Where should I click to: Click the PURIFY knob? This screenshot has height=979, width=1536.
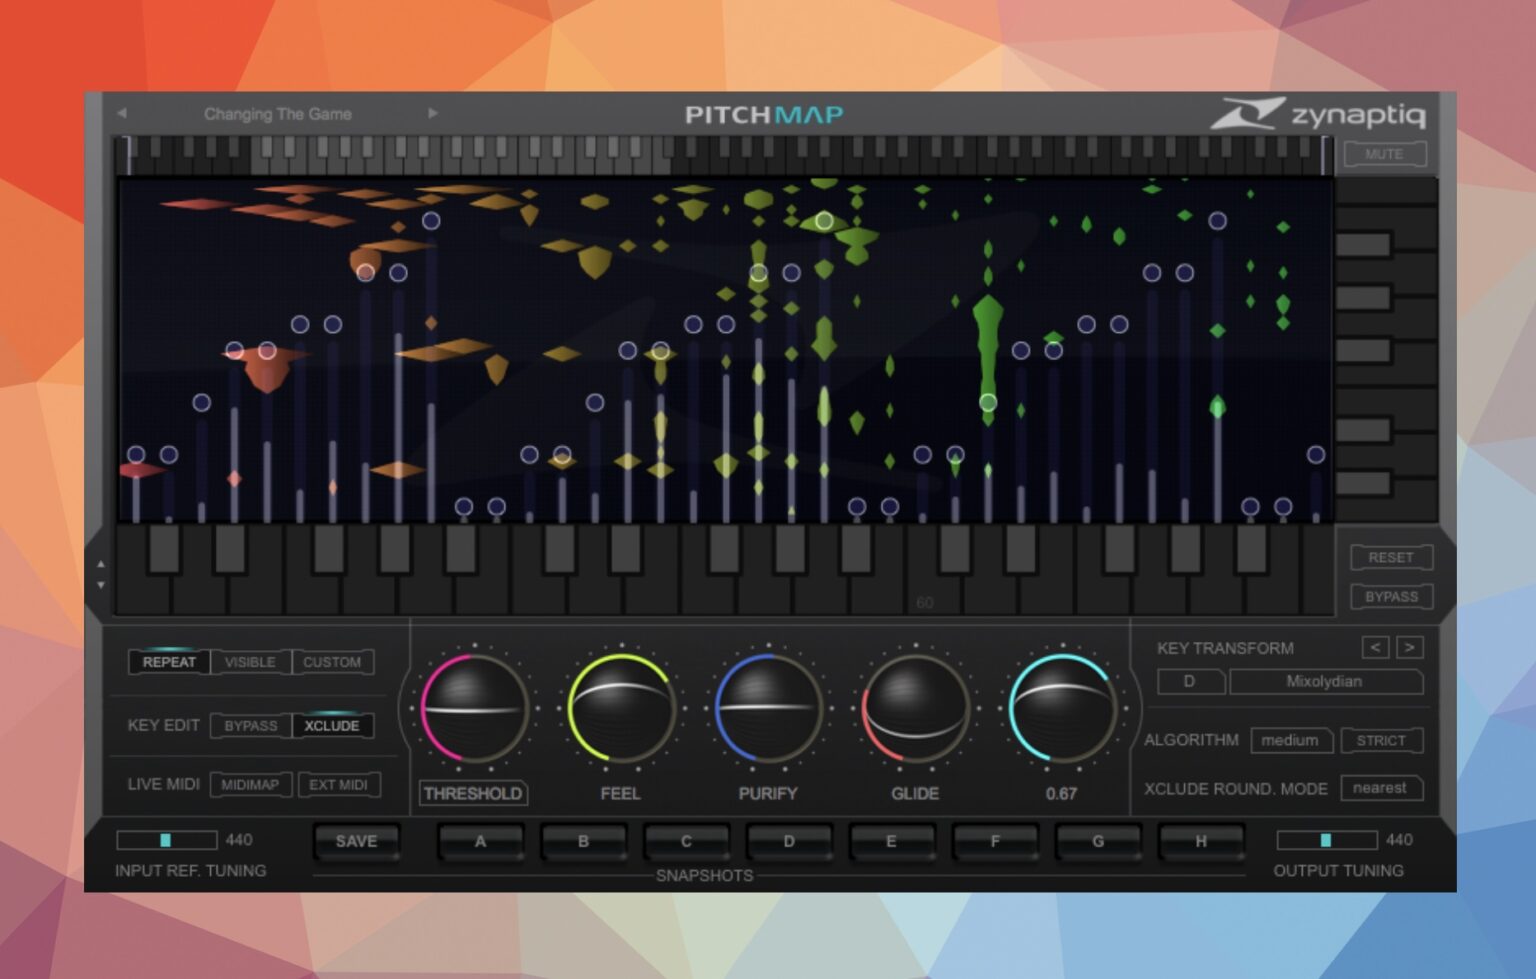pyautogui.click(x=768, y=710)
